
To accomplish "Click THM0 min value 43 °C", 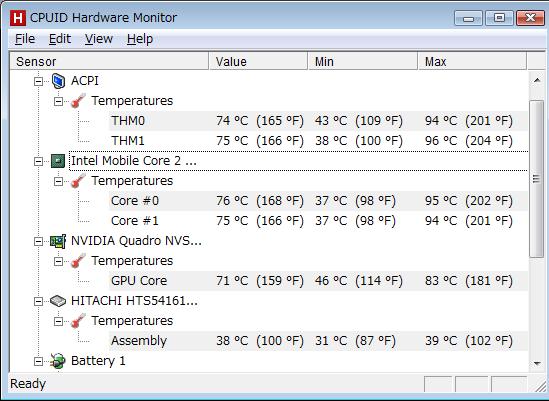I will [x=359, y=121].
